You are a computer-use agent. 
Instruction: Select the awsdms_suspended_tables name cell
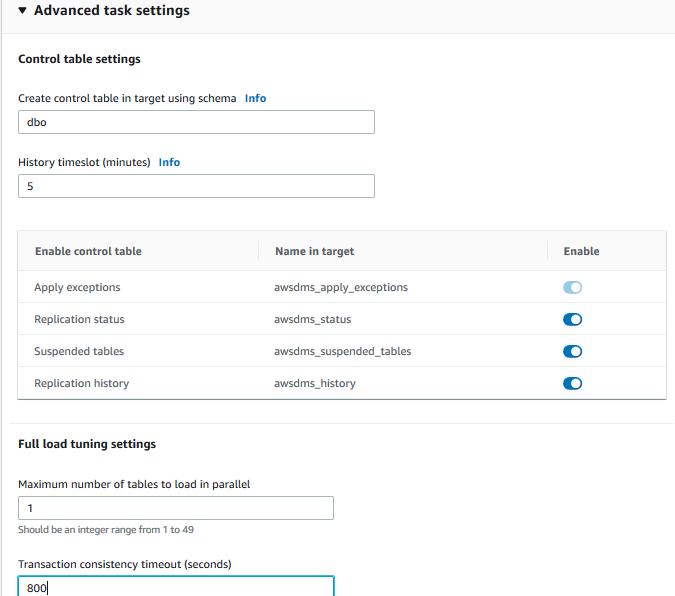342,352
